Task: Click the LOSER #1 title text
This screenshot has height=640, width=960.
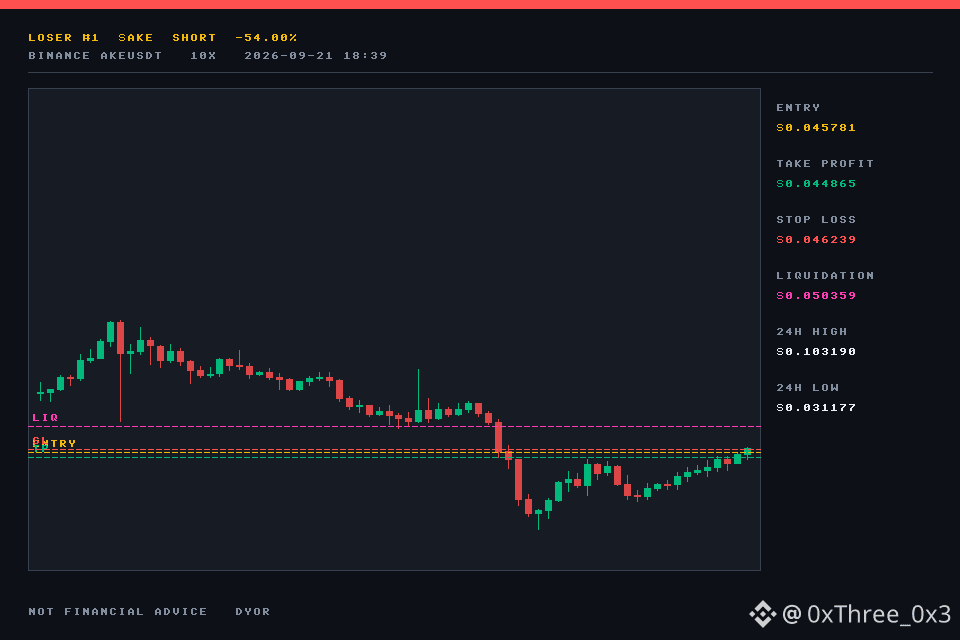Action: coord(64,37)
